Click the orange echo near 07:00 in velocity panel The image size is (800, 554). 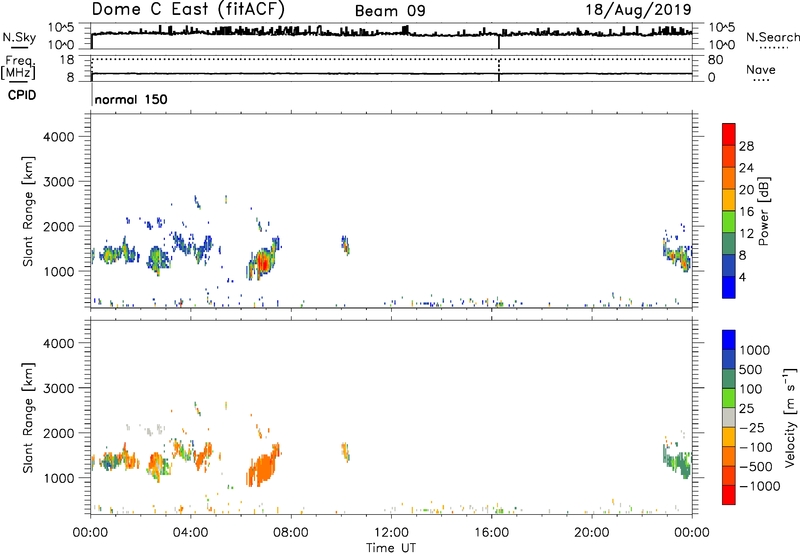coord(263,467)
